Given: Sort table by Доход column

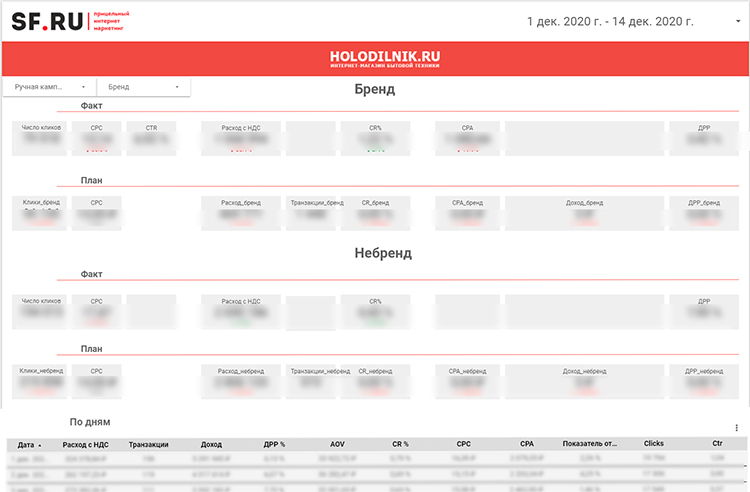Looking at the screenshot, I should 211,445.
